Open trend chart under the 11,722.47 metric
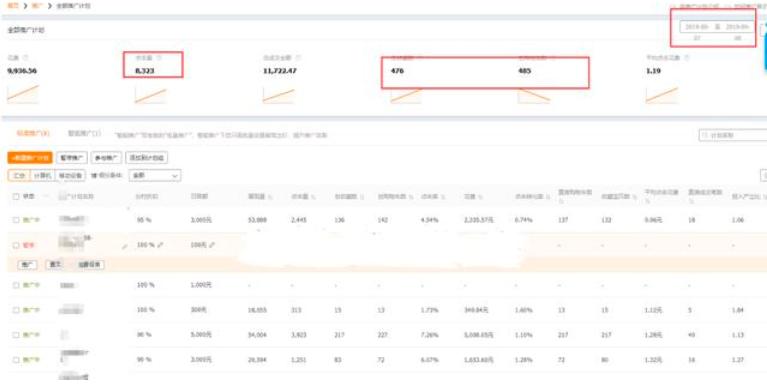 (x=279, y=95)
